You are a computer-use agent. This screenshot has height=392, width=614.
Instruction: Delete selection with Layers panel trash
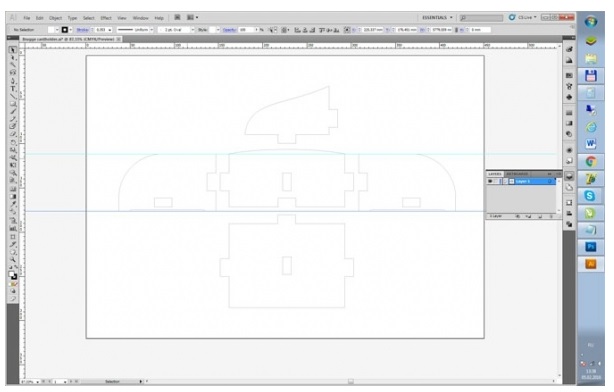(x=551, y=216)
